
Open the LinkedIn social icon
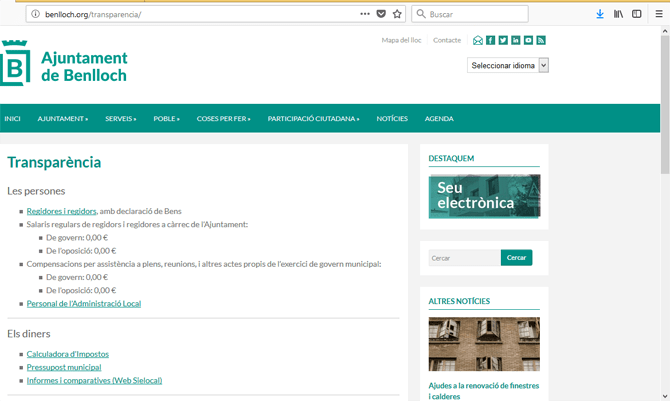coord(516,40)
